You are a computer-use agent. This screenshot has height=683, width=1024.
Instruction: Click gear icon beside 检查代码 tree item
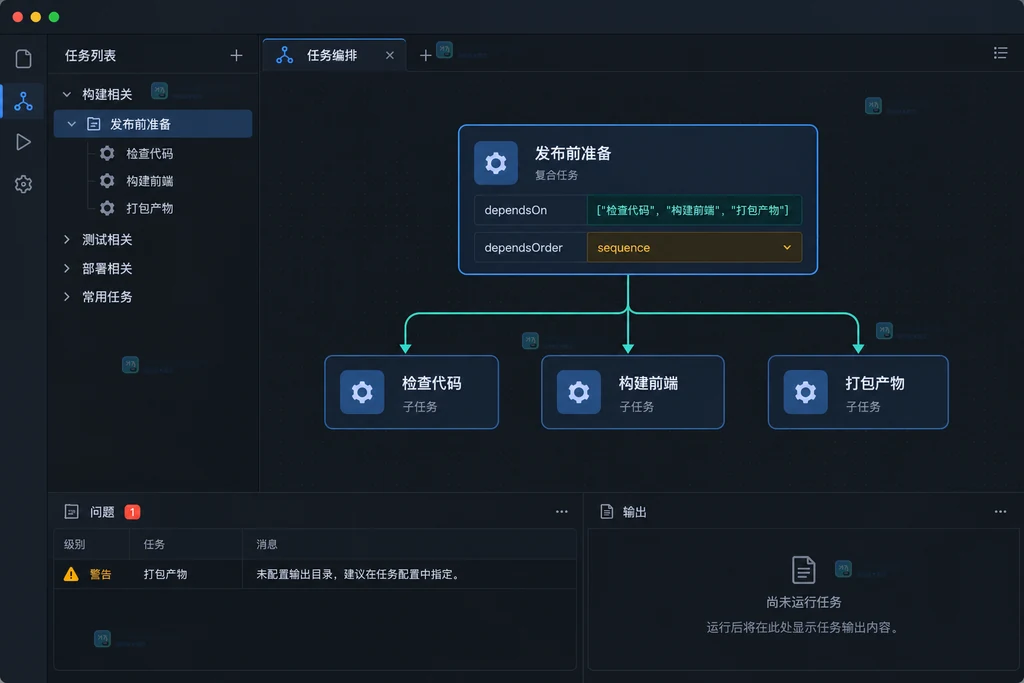tap(107, 153)
